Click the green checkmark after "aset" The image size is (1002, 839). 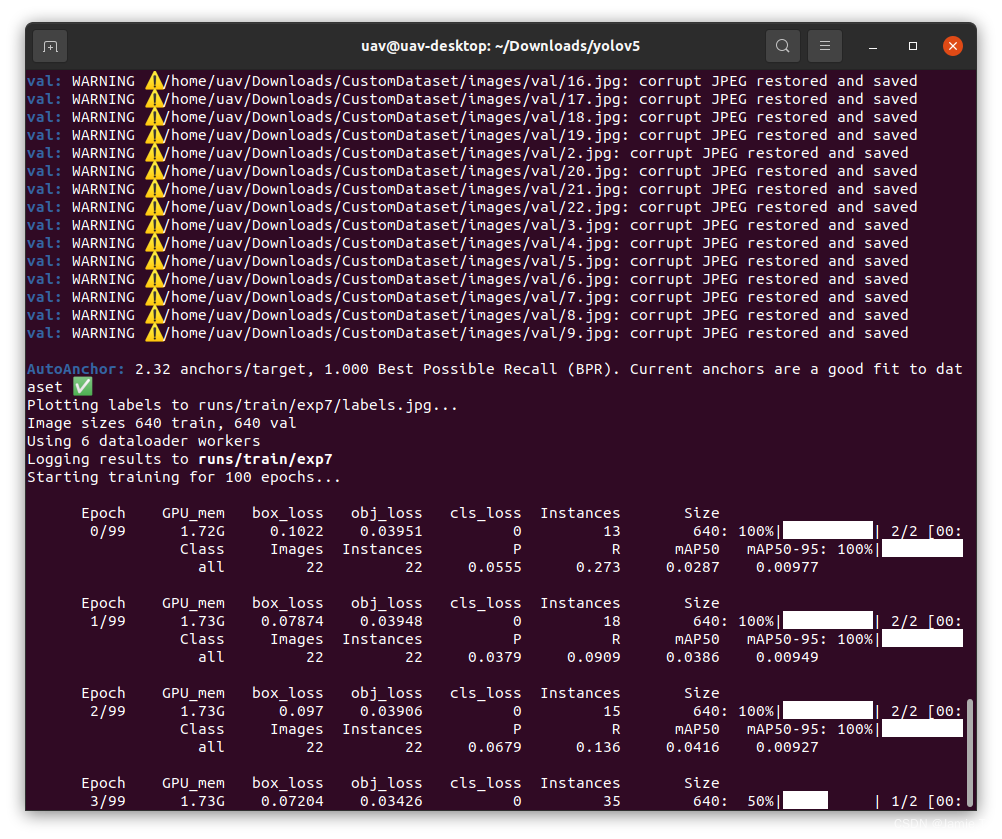click(82, 386)
